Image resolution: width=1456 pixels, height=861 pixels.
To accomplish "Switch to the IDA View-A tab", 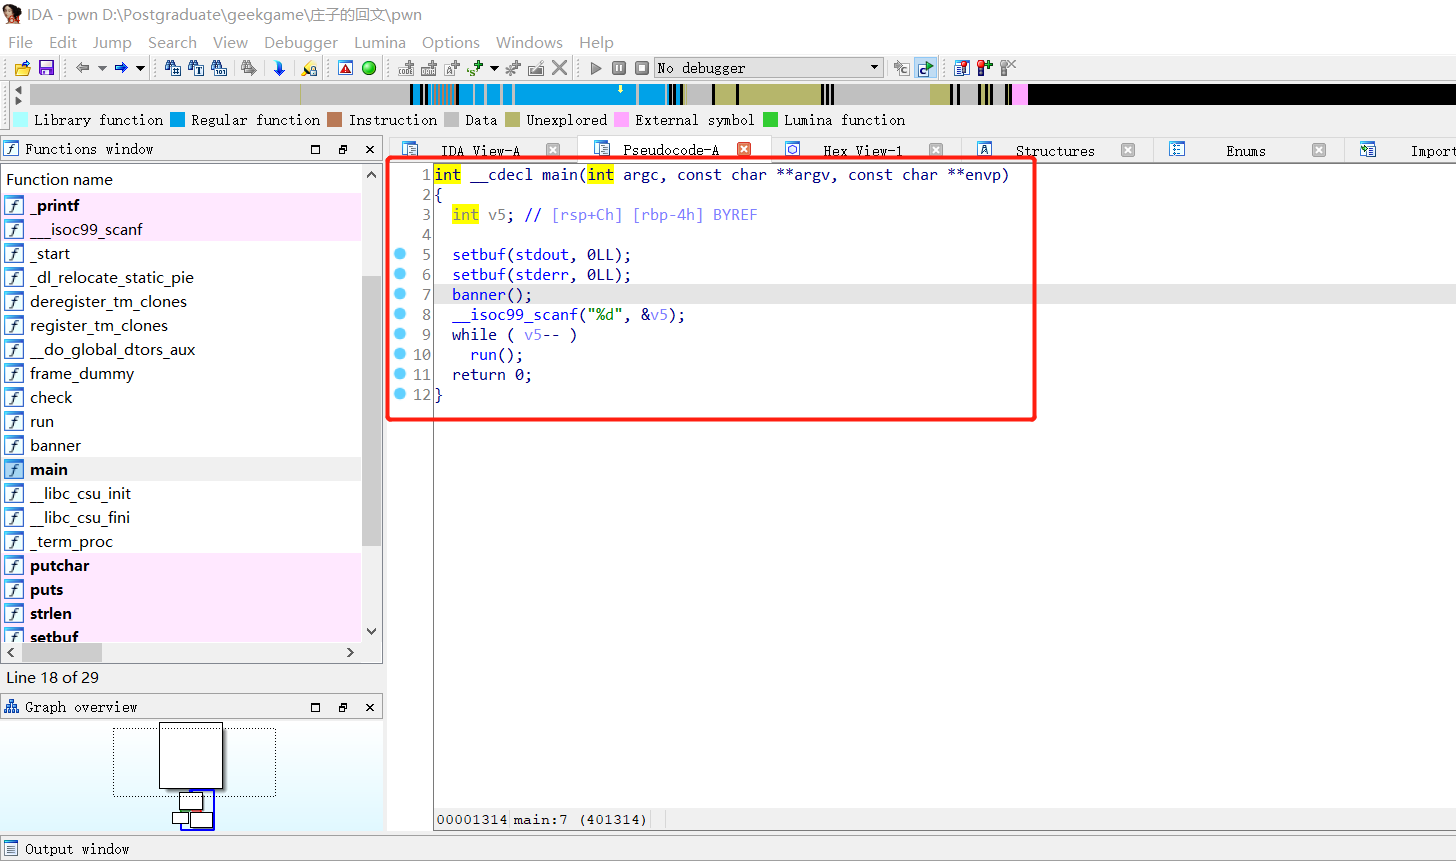I will point(481,150).
